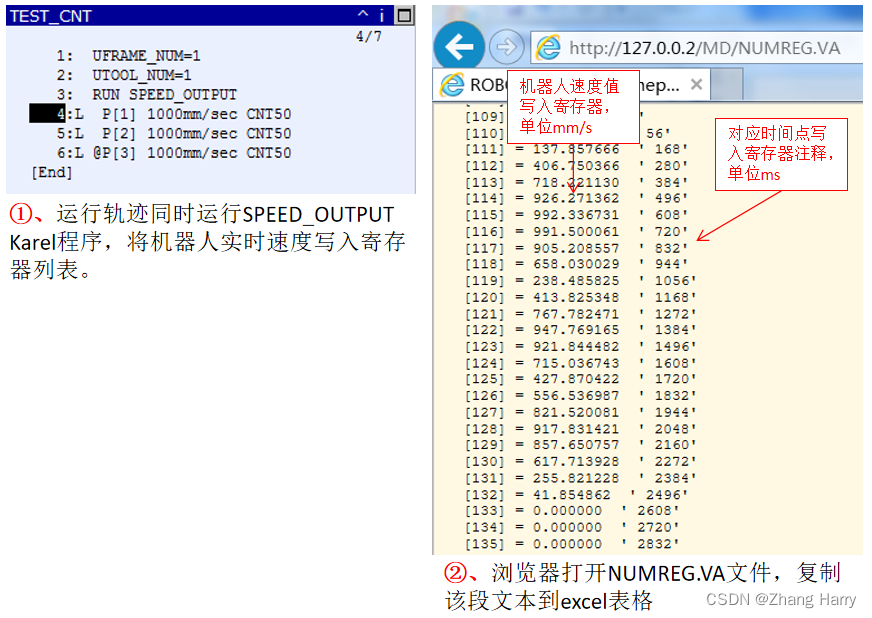872x618 pixels.
Task: Click register [129] value 857.650757
Action: click(x=576, y=444)
